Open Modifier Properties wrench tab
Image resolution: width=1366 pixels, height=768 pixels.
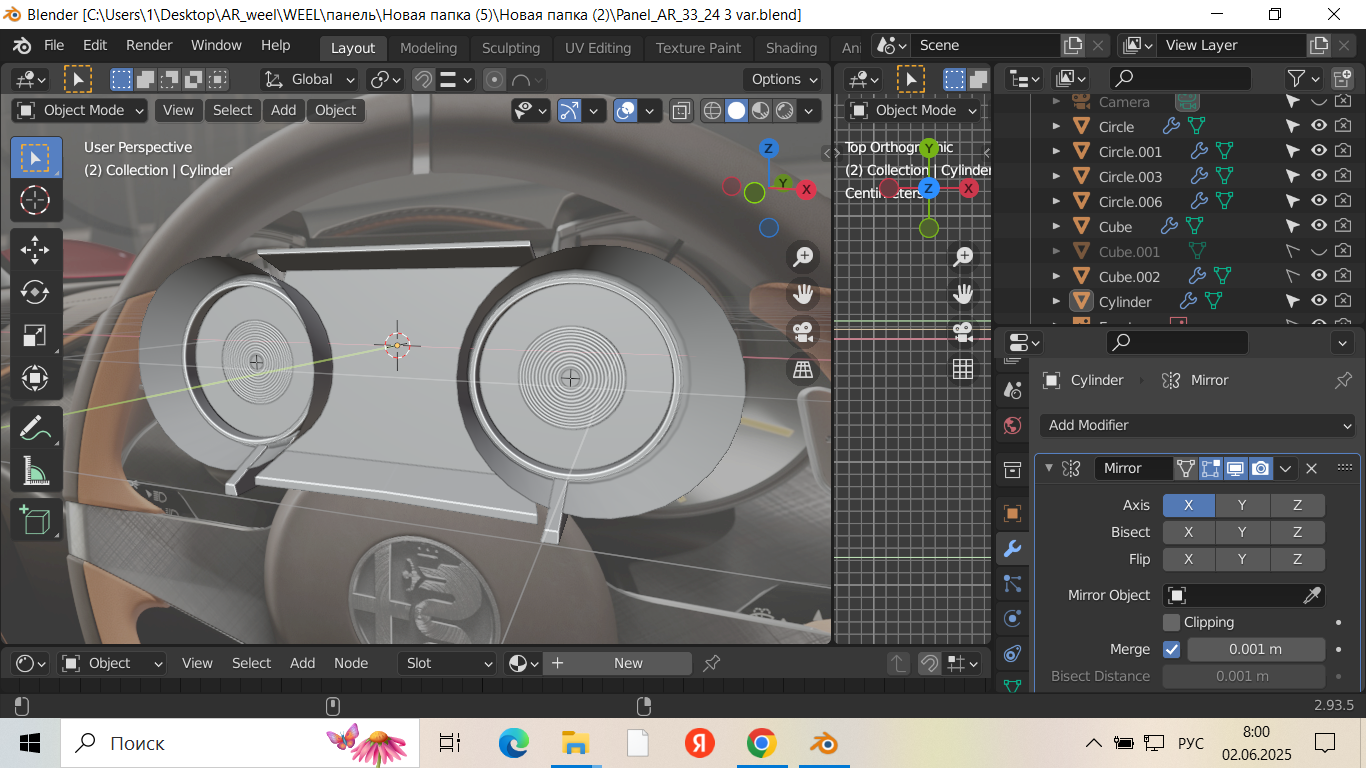[x=1012, y=548]
